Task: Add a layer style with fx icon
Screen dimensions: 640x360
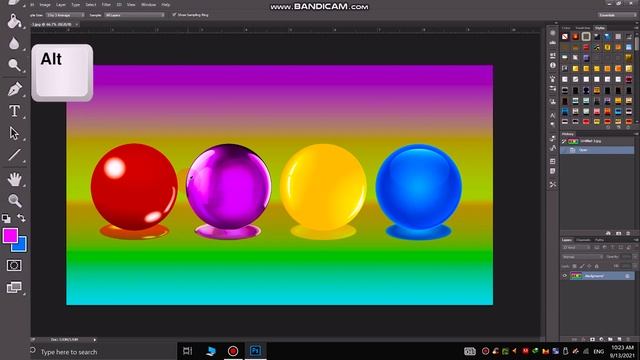Action: pyautogui.click(x=583, y=339)
